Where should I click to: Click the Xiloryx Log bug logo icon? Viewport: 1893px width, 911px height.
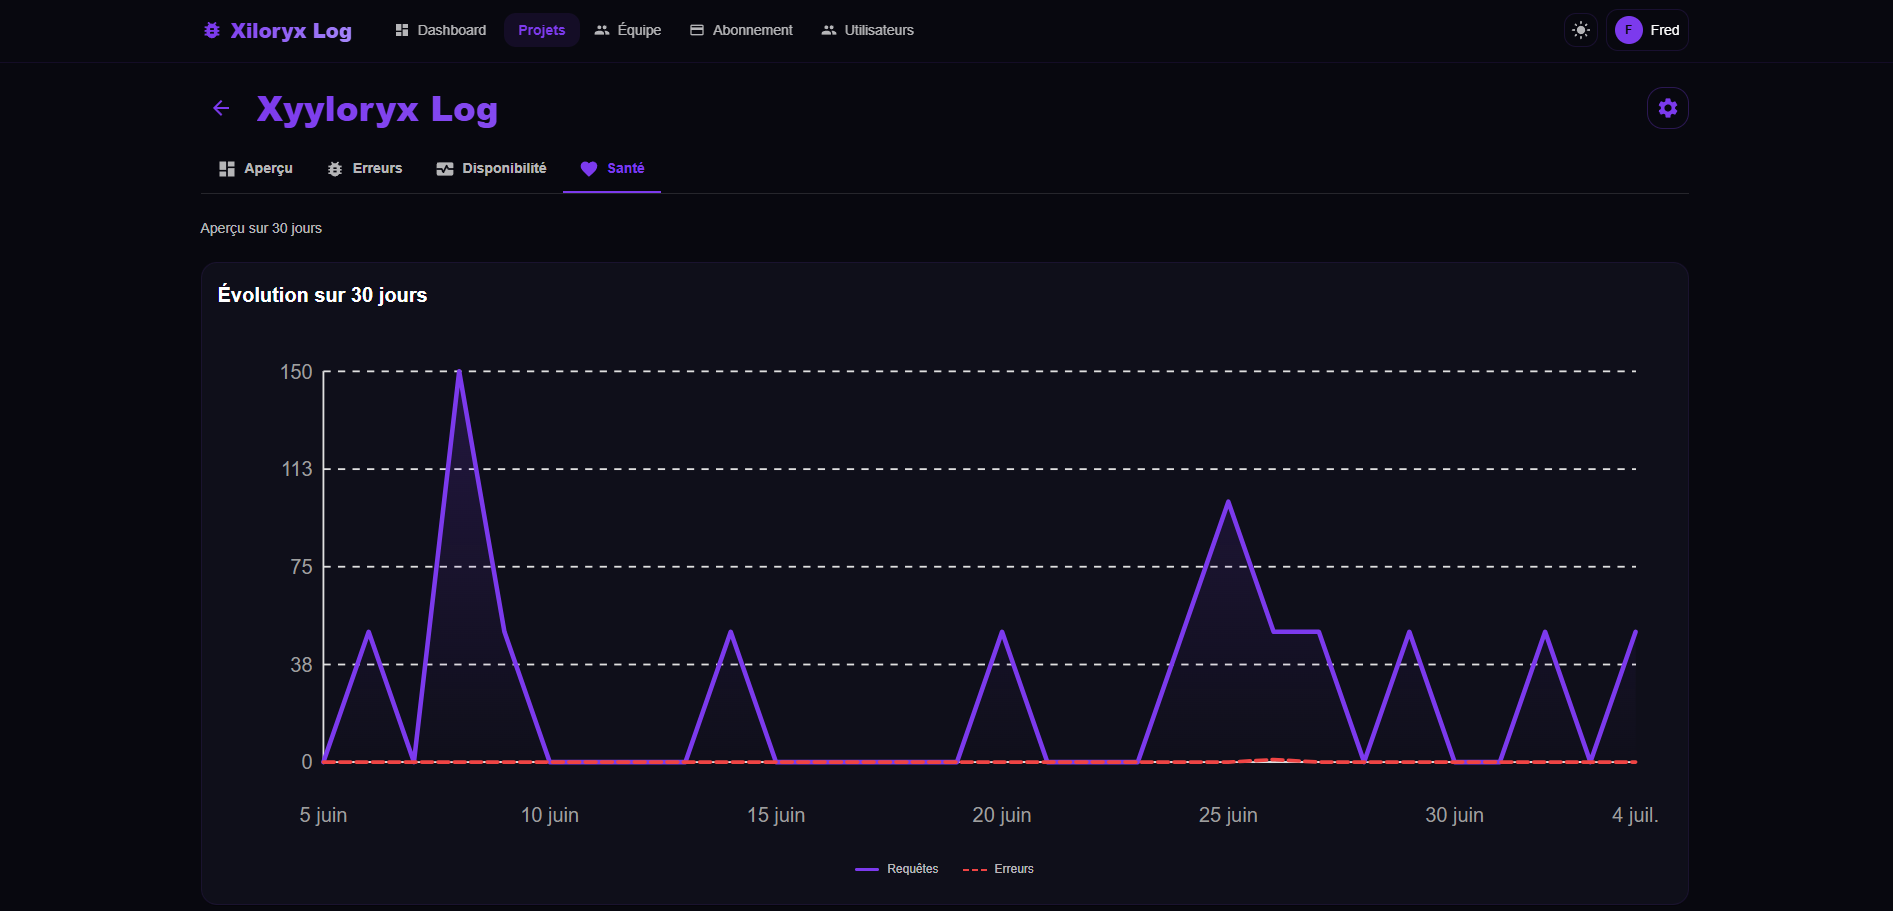pyautogui.click(x=212, y=30)
